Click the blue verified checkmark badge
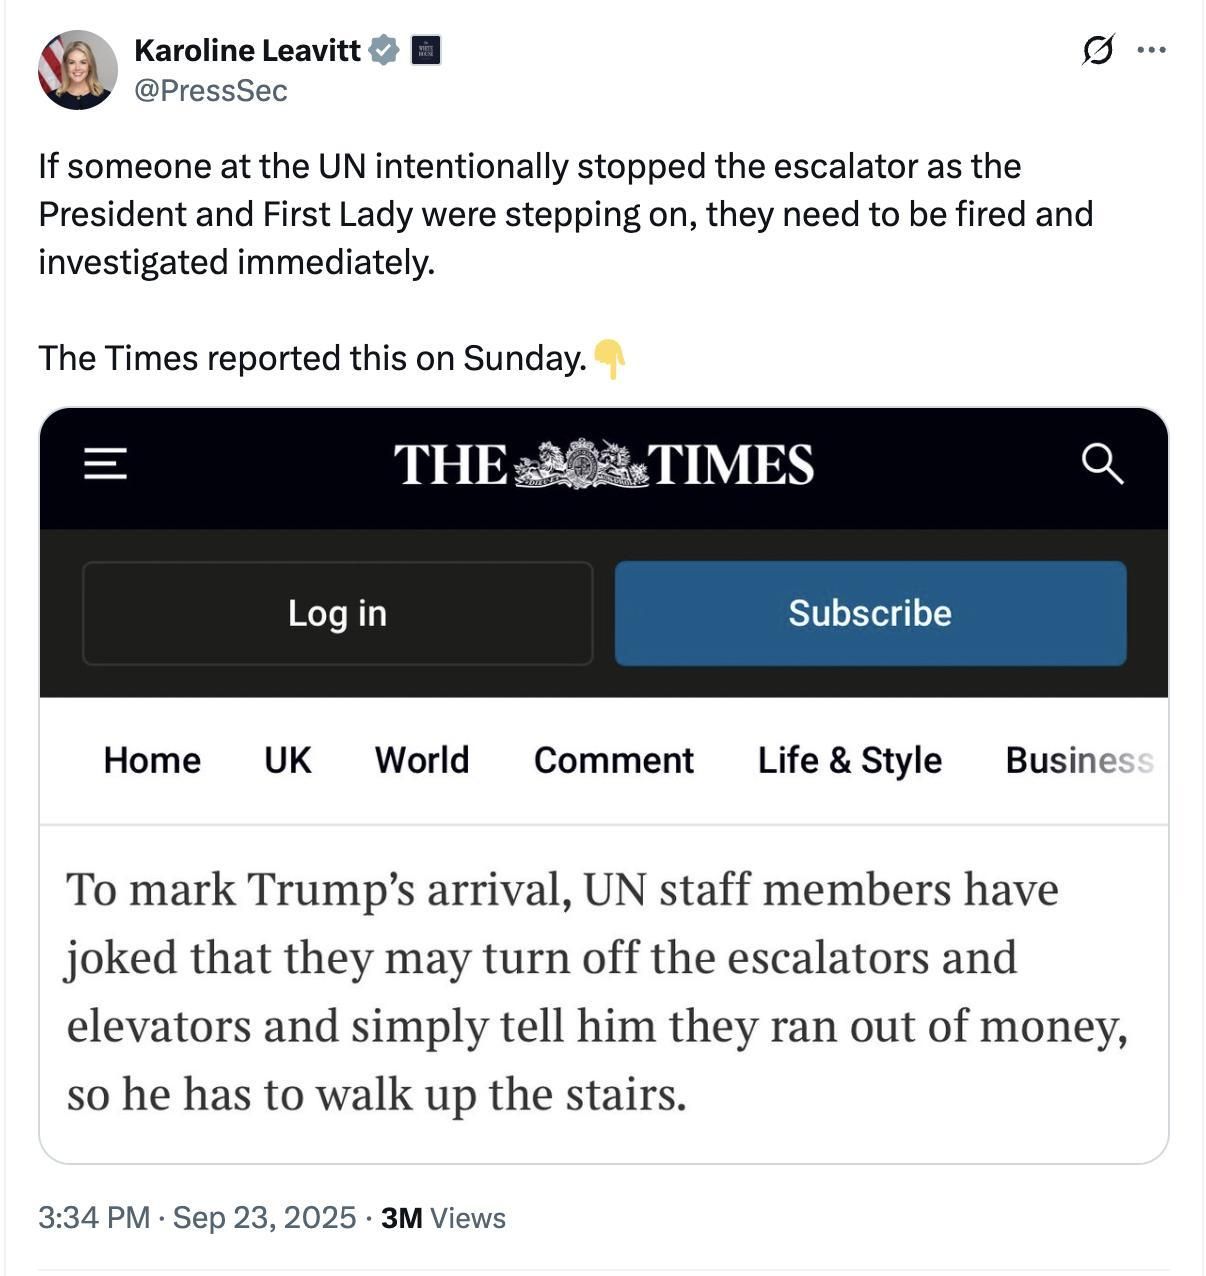 pos(384,50)
